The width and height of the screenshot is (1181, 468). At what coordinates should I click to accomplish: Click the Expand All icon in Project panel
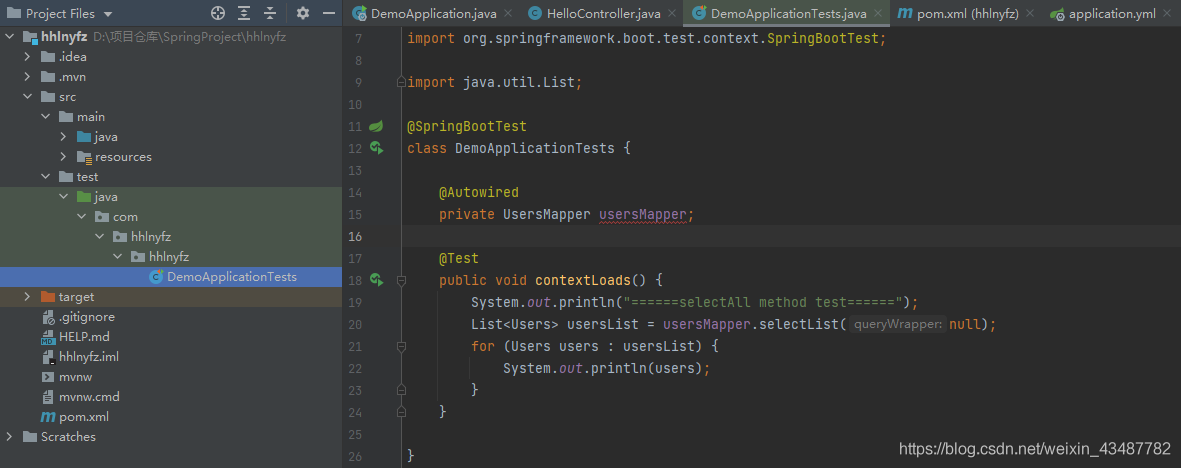pos(245,14)
